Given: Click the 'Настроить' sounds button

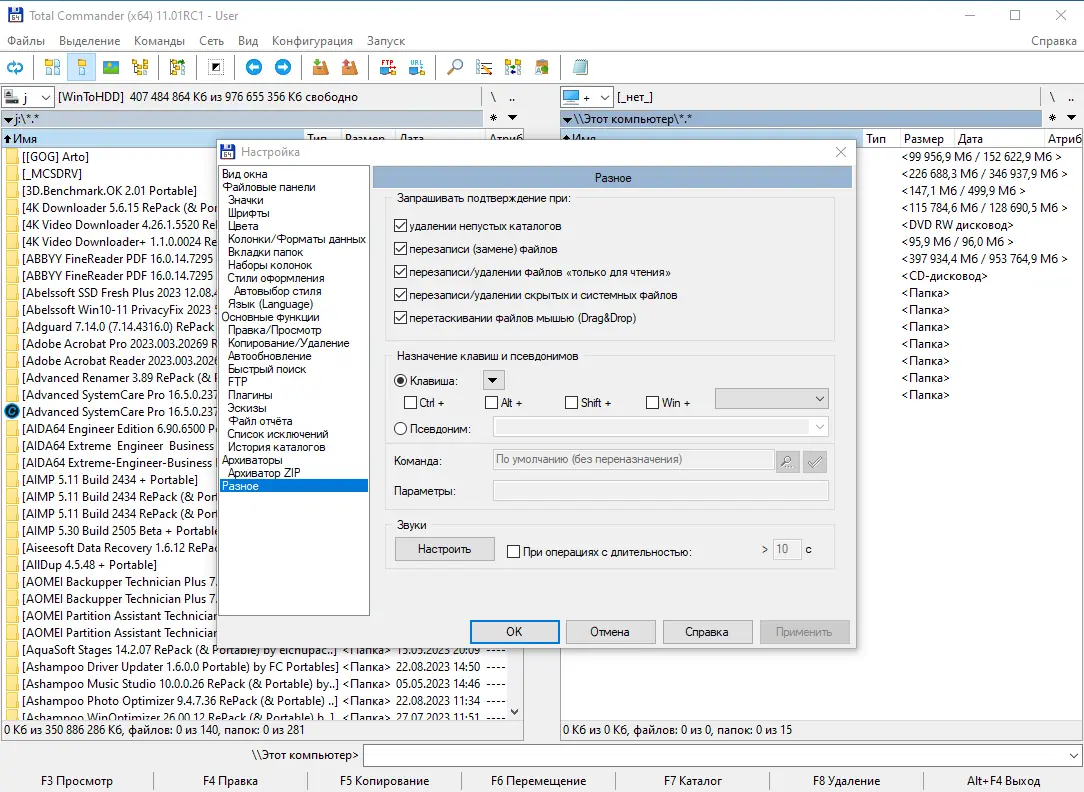Looking at the screenshot, I should pos(445,549).
